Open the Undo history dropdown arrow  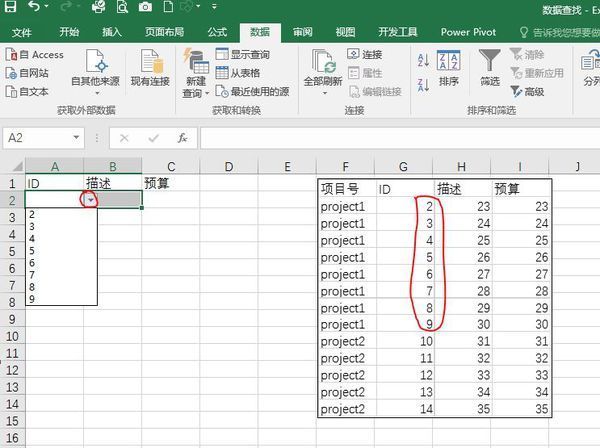(46, 6)
